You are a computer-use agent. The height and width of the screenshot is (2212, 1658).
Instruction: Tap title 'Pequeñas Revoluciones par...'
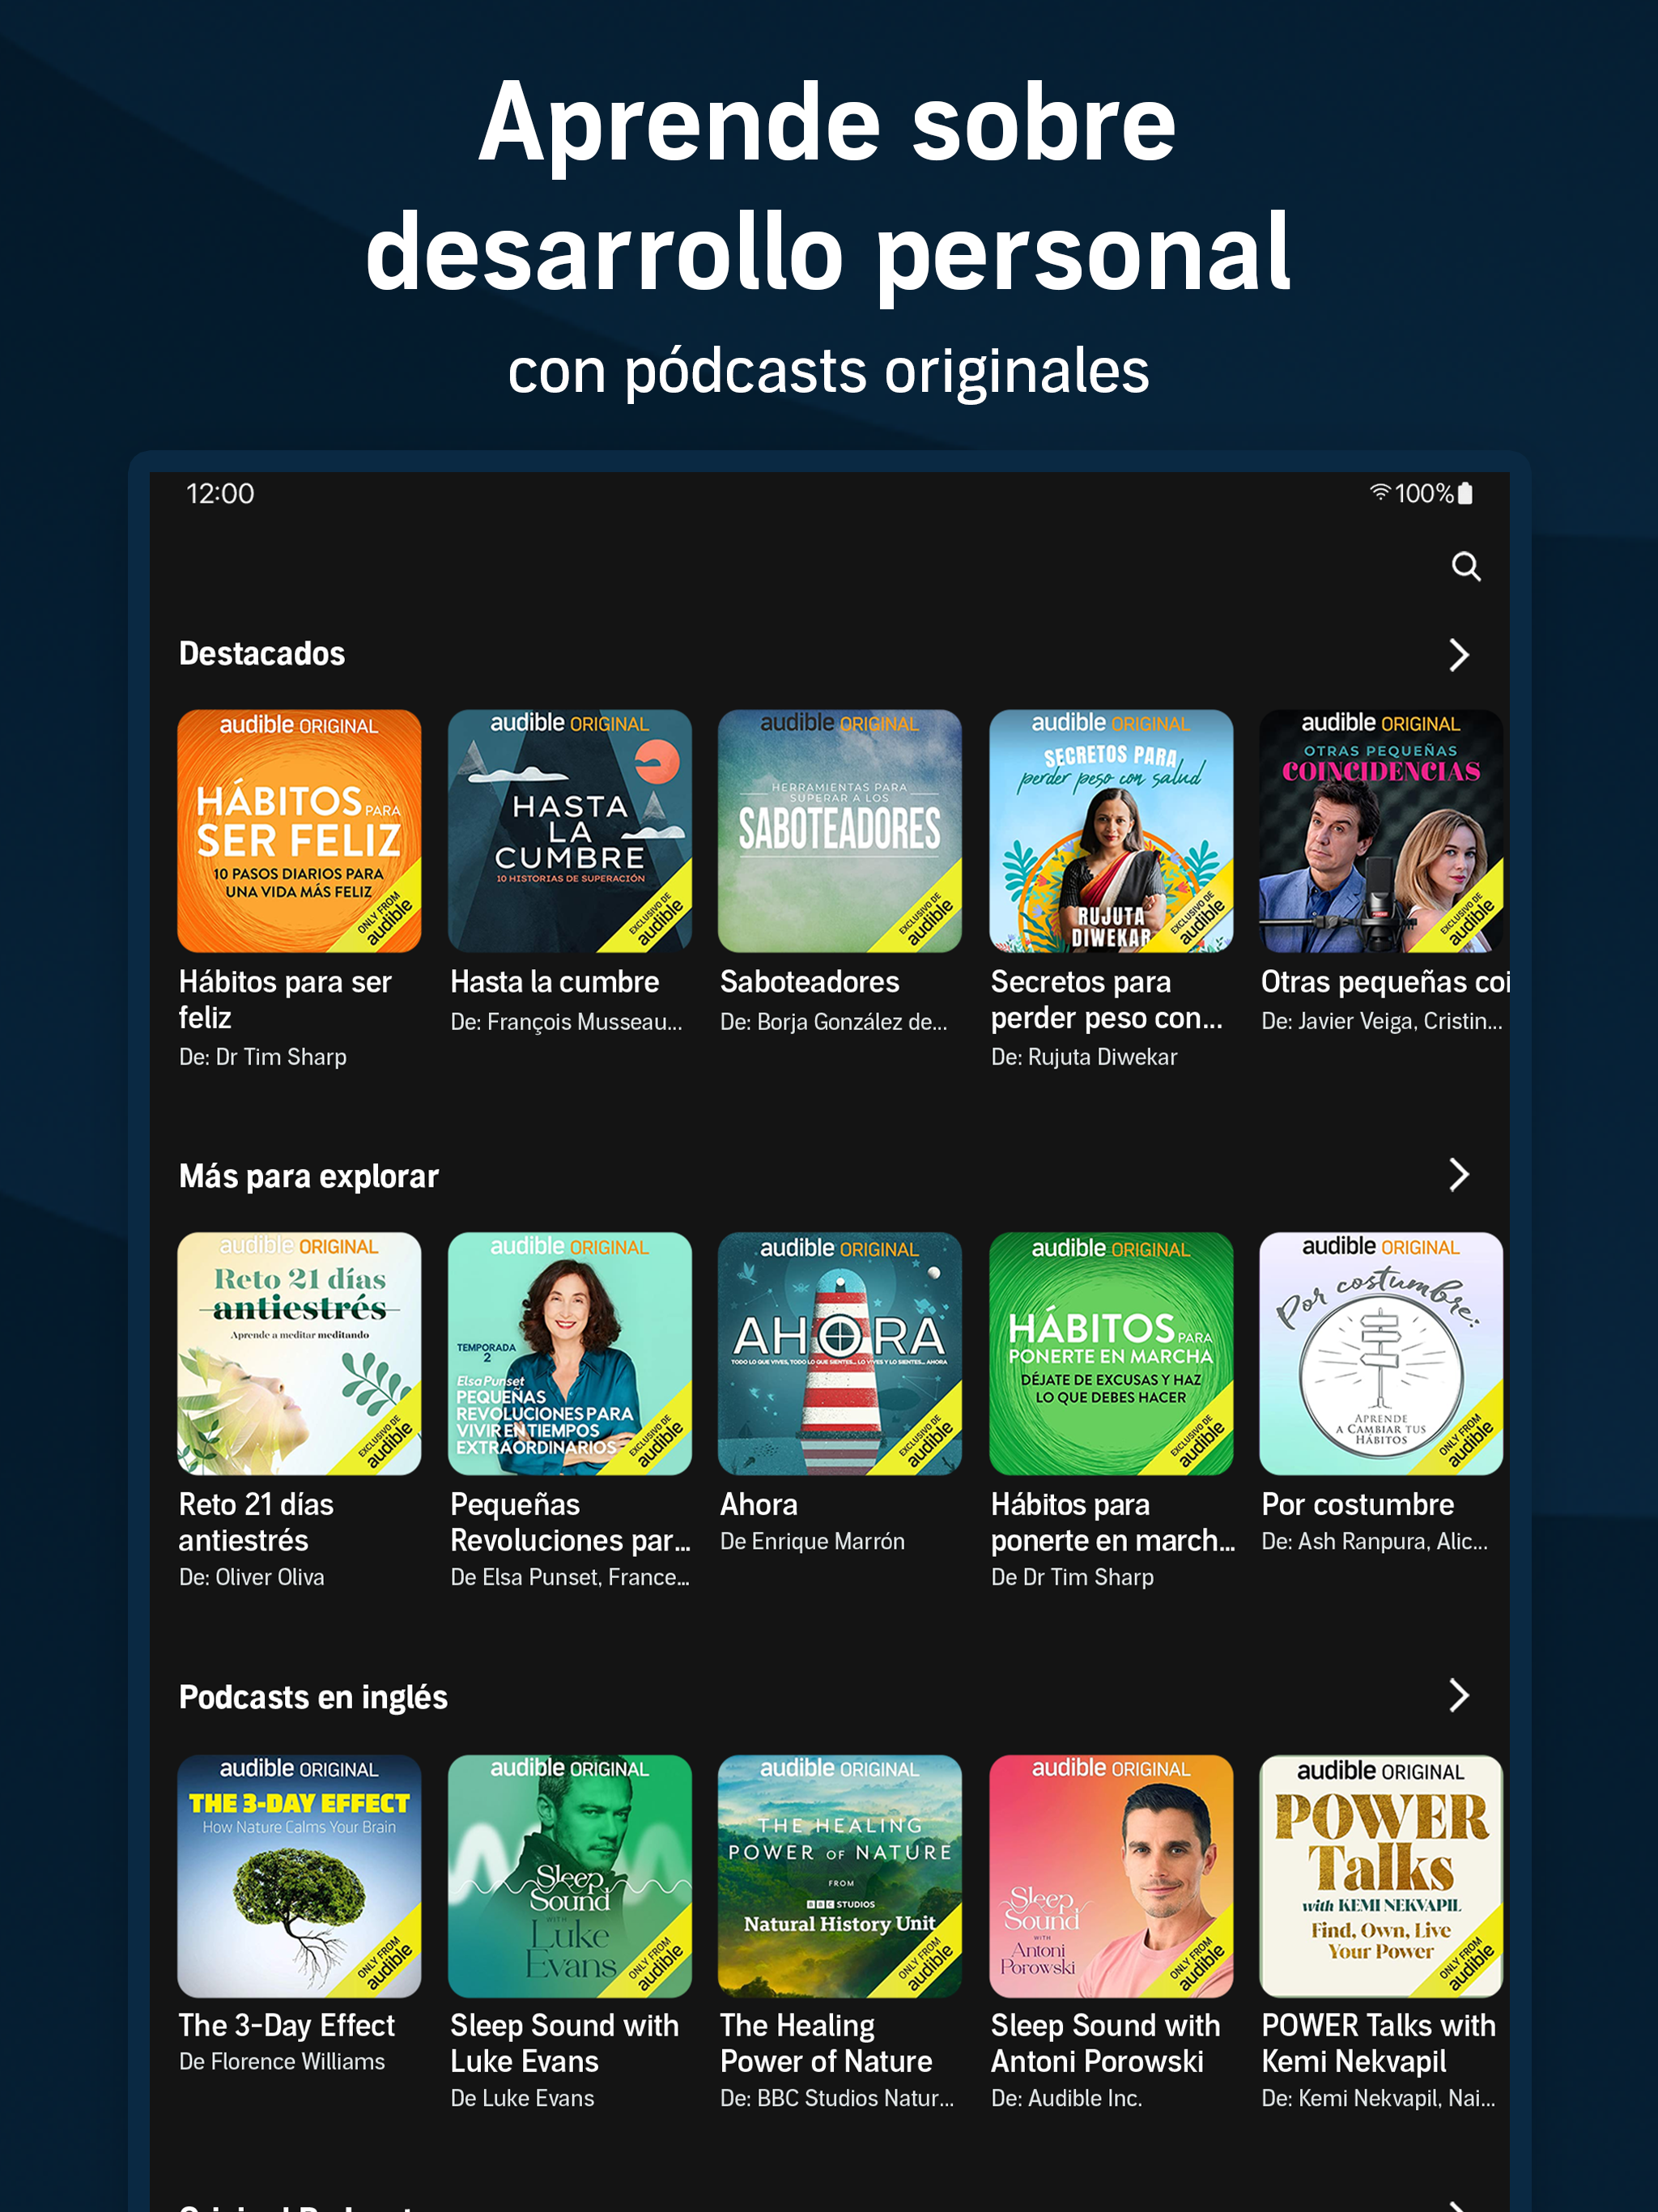tap(570, 1522)
